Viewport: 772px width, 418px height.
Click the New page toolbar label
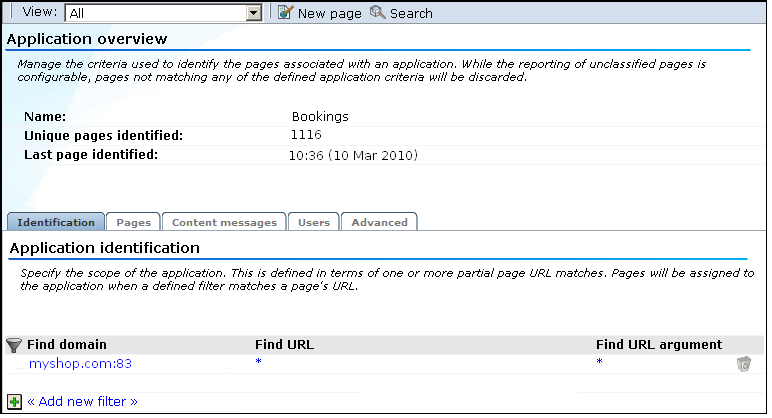[329, 14]
